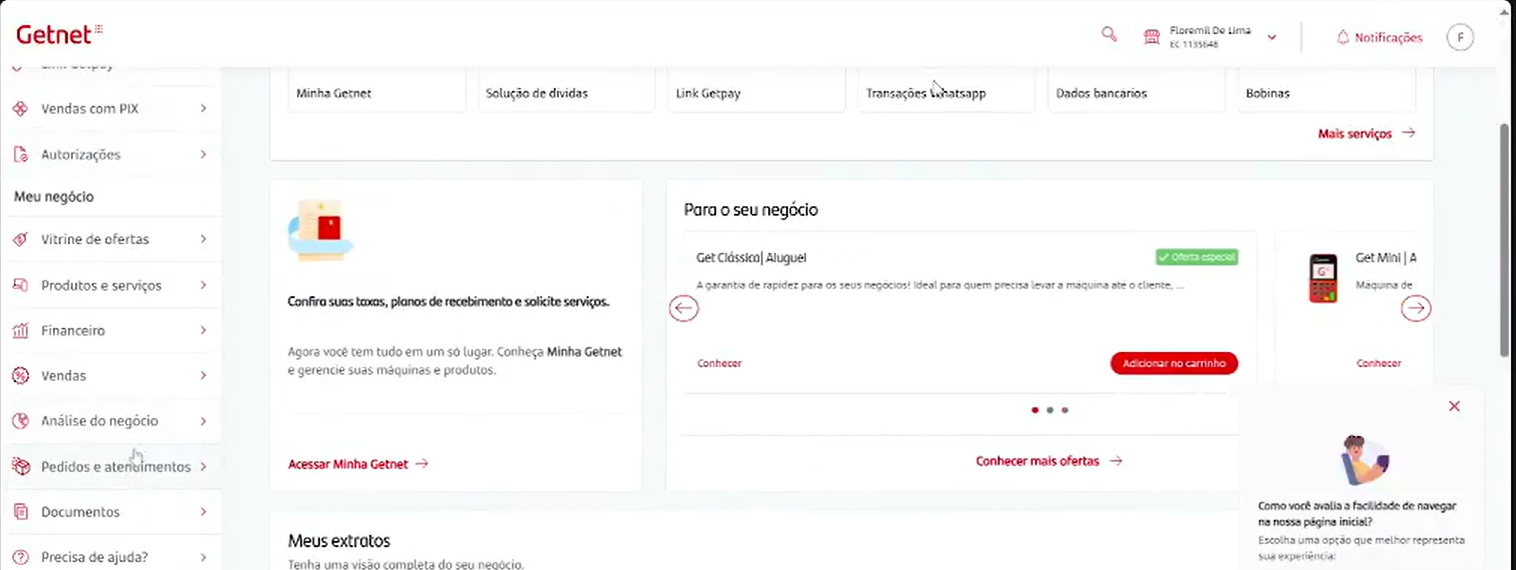Expand Documentos chevron

pos(203,511)
